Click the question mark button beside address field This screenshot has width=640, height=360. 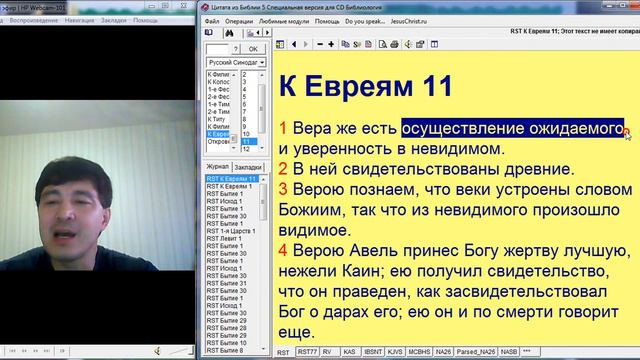tap(236, 49)
